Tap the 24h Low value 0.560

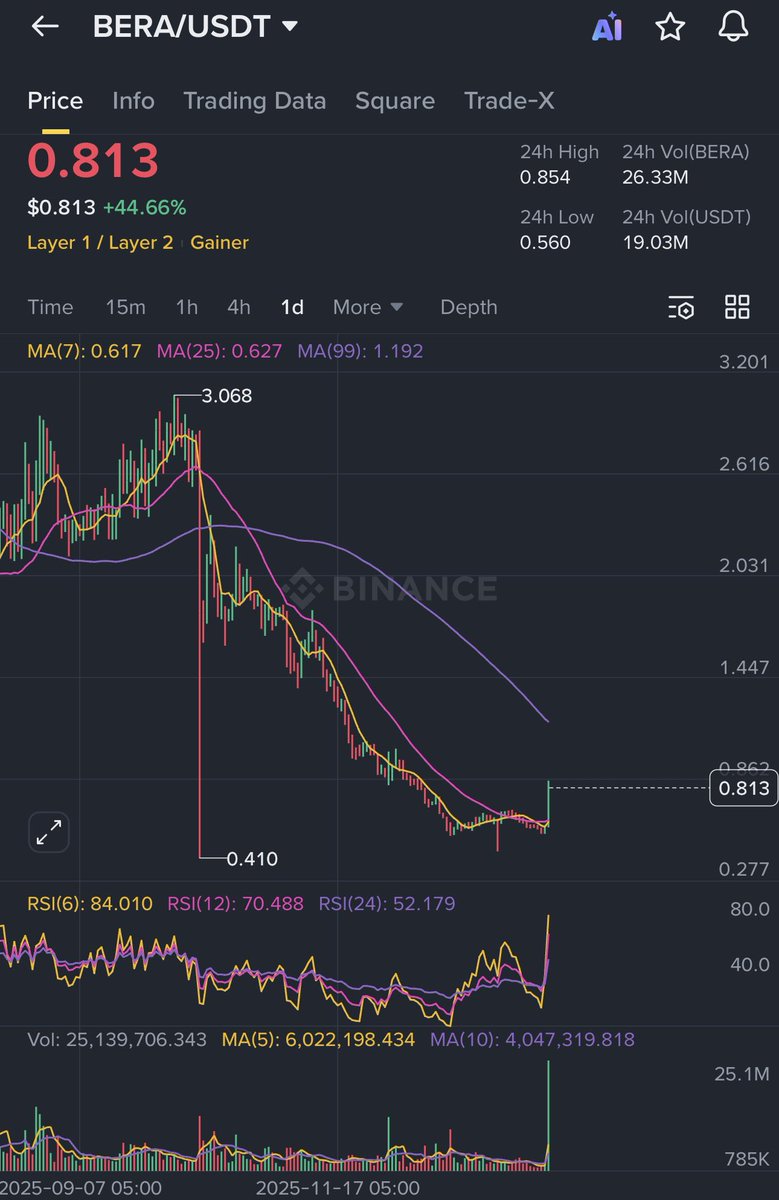click(x=545, y=242)
